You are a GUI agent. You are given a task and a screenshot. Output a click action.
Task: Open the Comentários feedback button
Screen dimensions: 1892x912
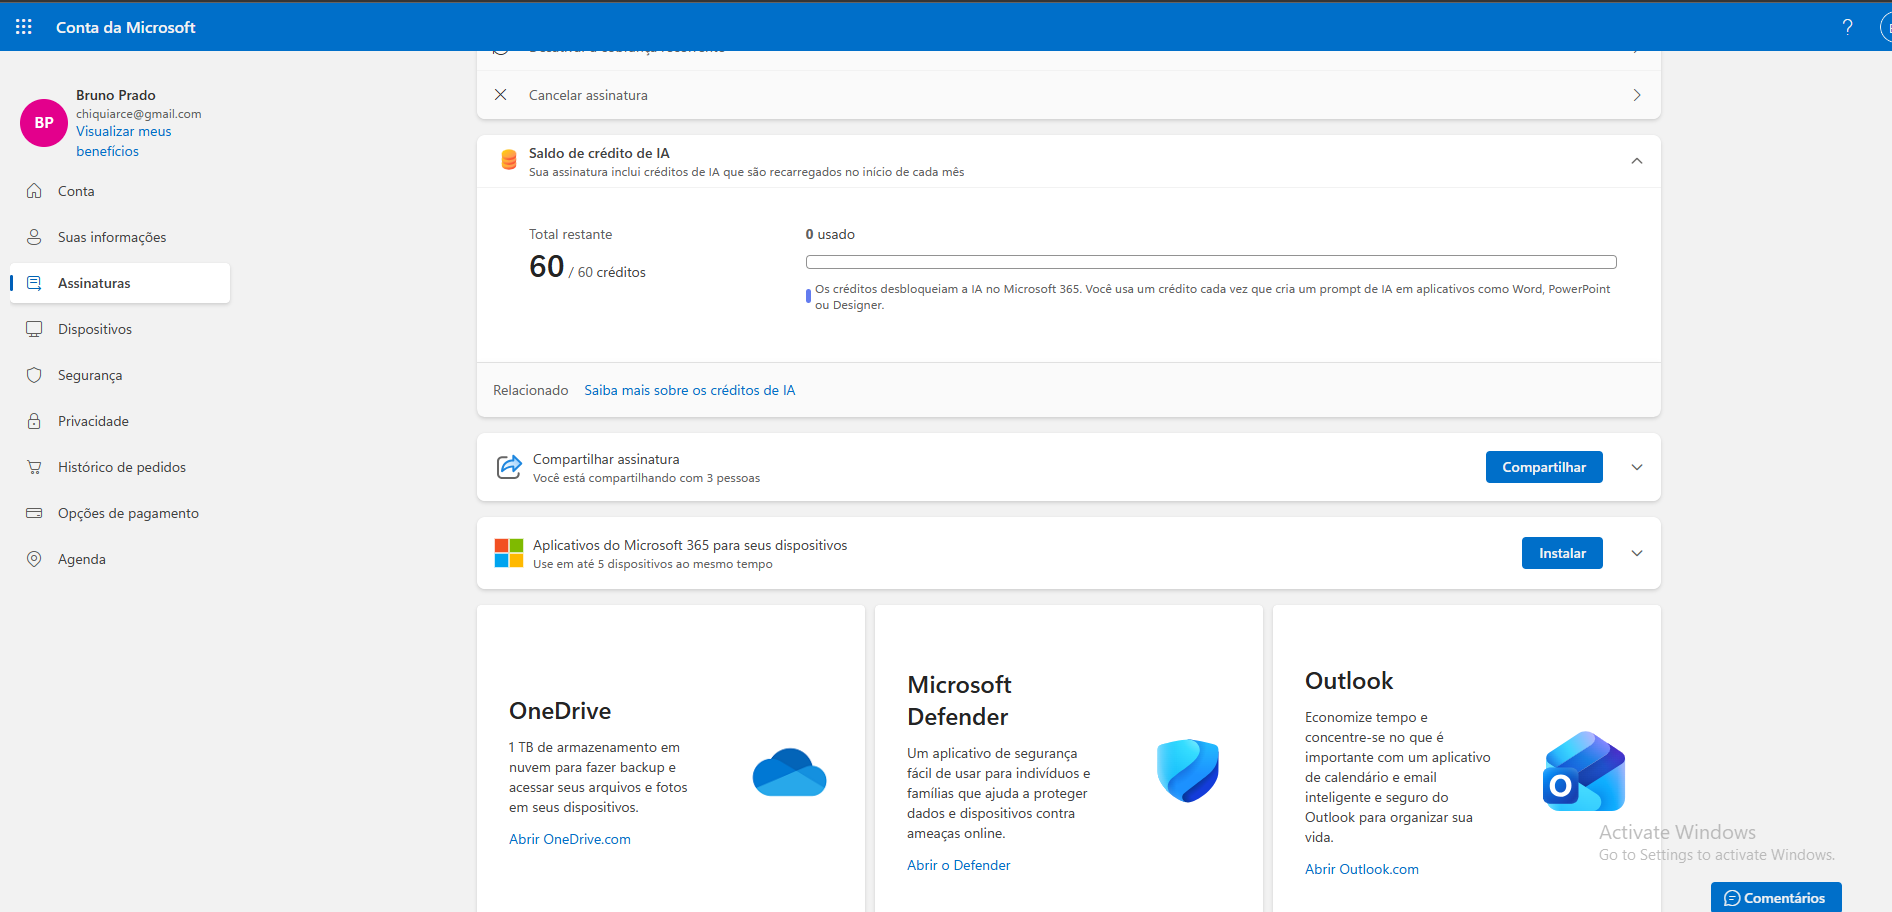coord(1776,898)
